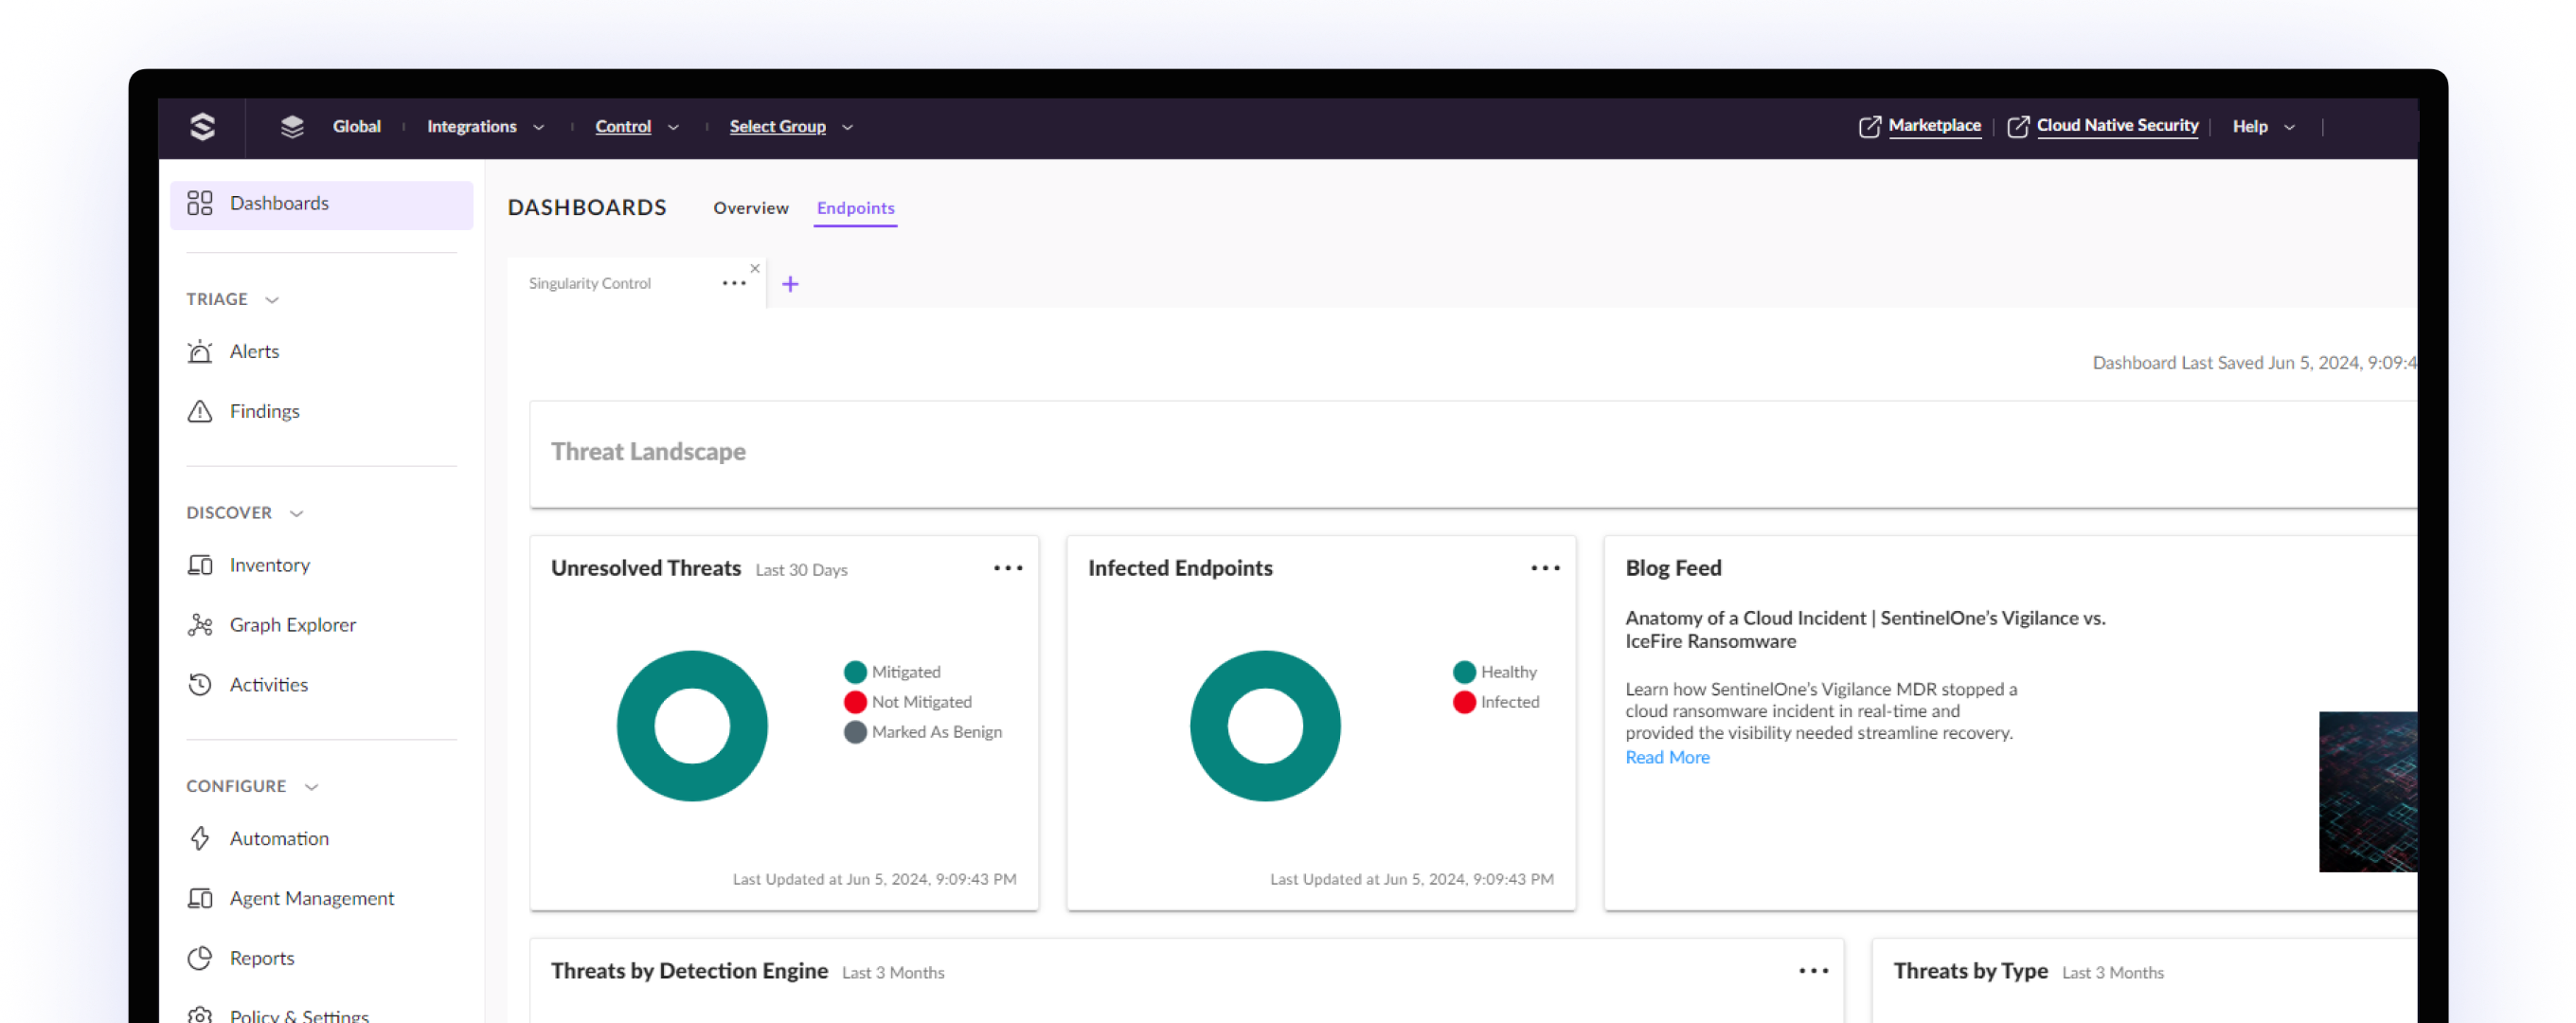Open Reports pie chart icon
2576x1023 pixels.
tap(200, 958)
